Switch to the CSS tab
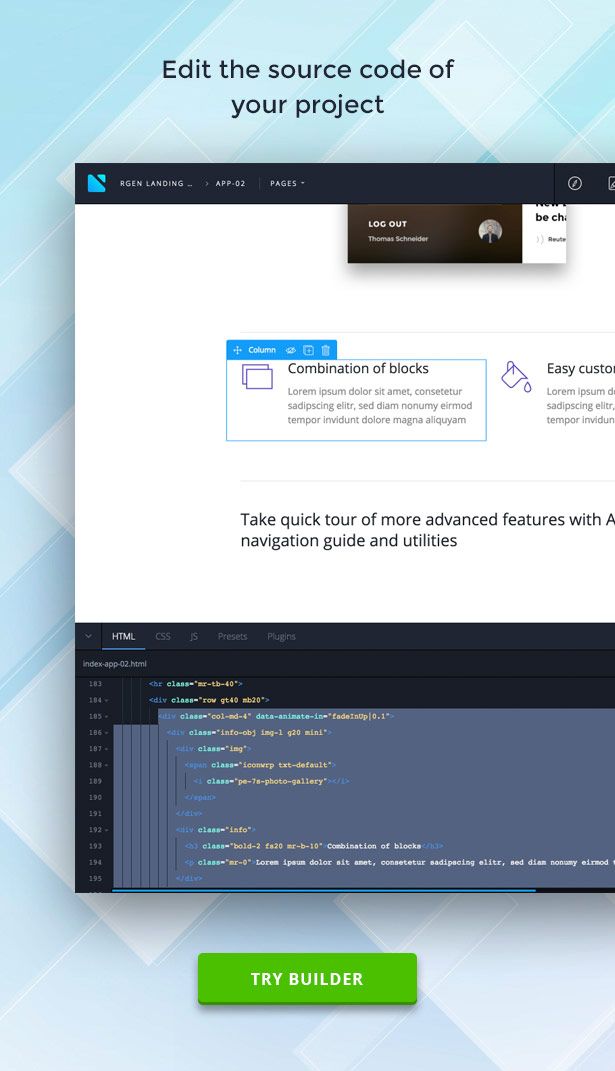Viewport: 615px width, 1071px height. tap(163, 636)
